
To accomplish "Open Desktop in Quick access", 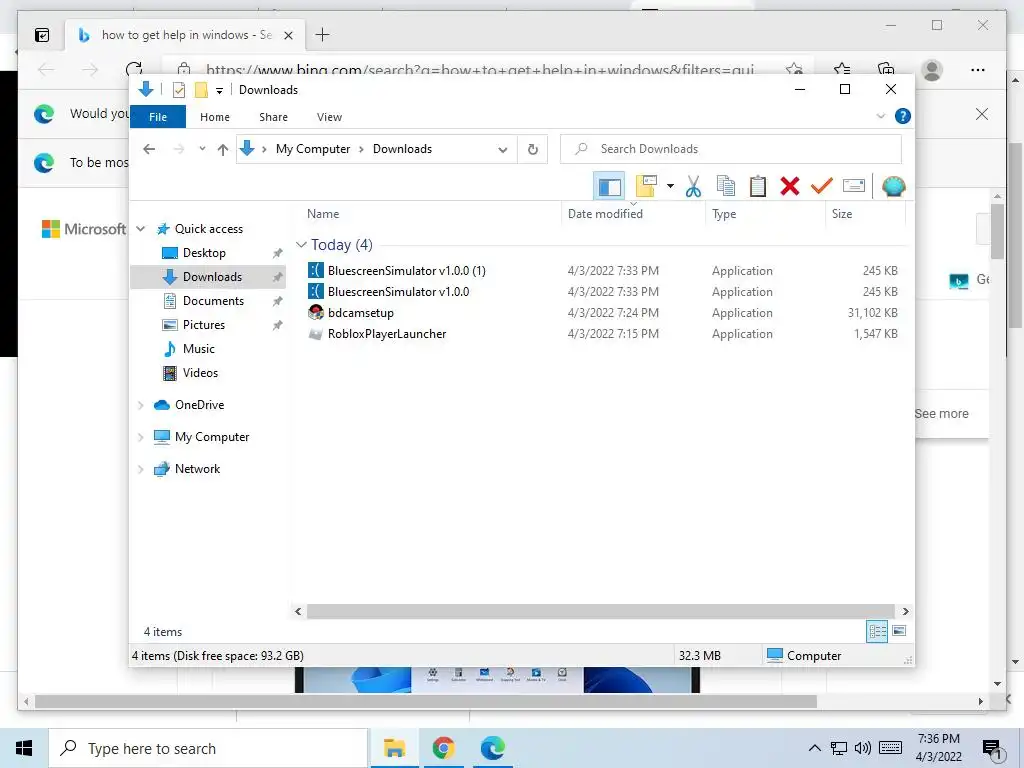I will point(204,253).
